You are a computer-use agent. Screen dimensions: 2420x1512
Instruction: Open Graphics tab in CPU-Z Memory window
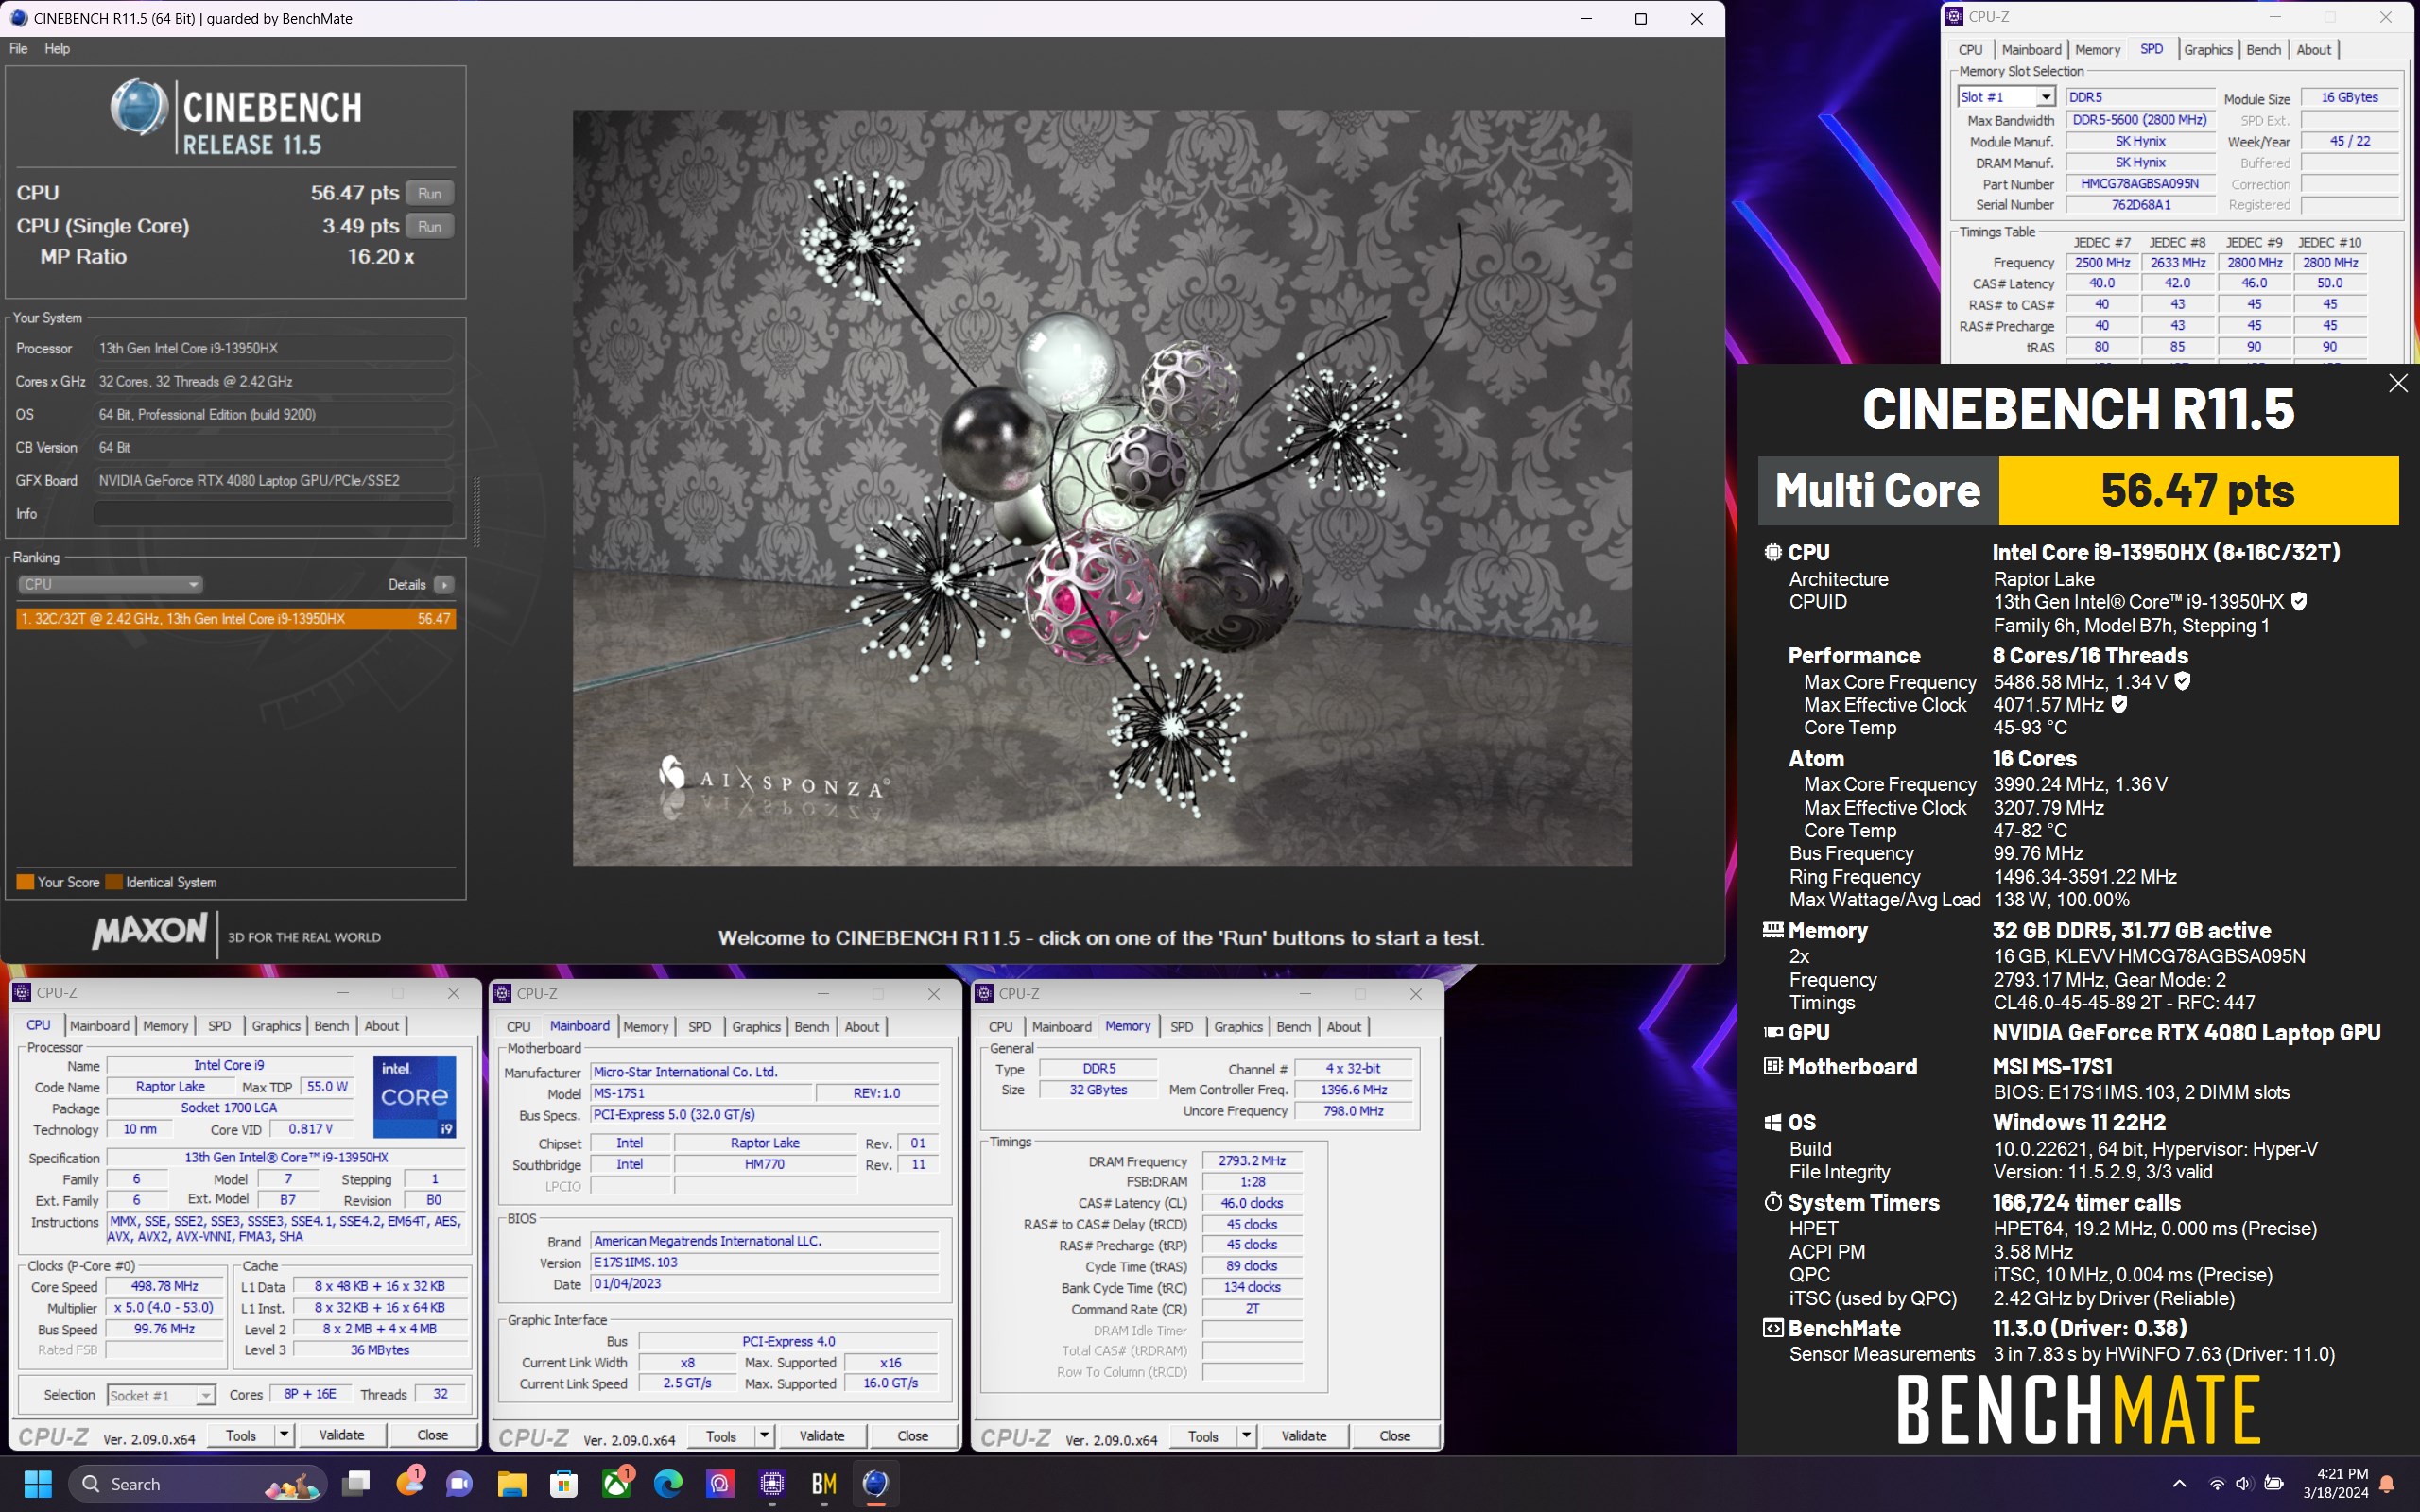[1238, 1027]
